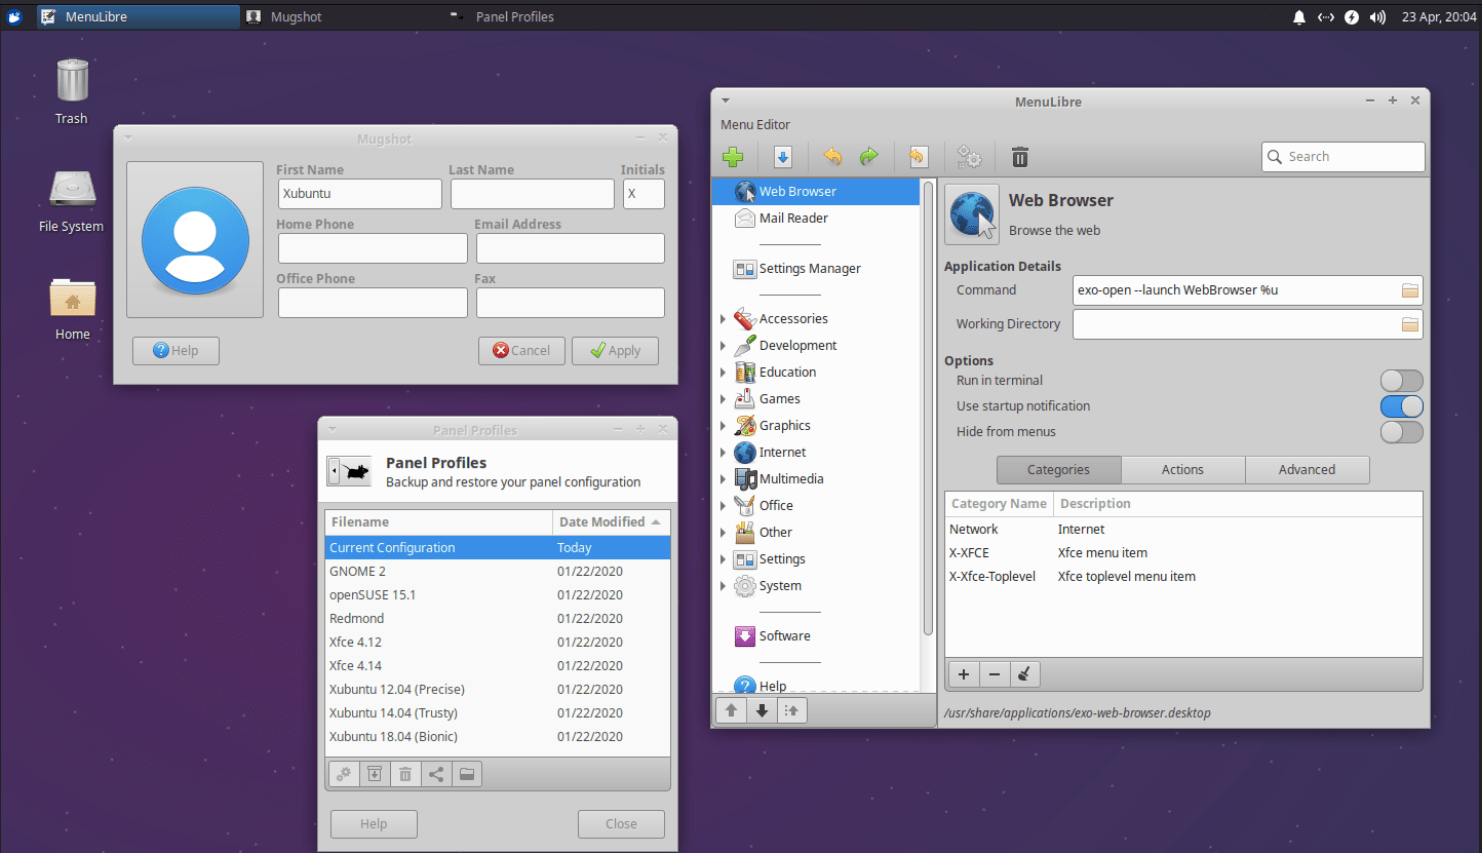Click the Email Address field in Mugshot

coord(570,248)
